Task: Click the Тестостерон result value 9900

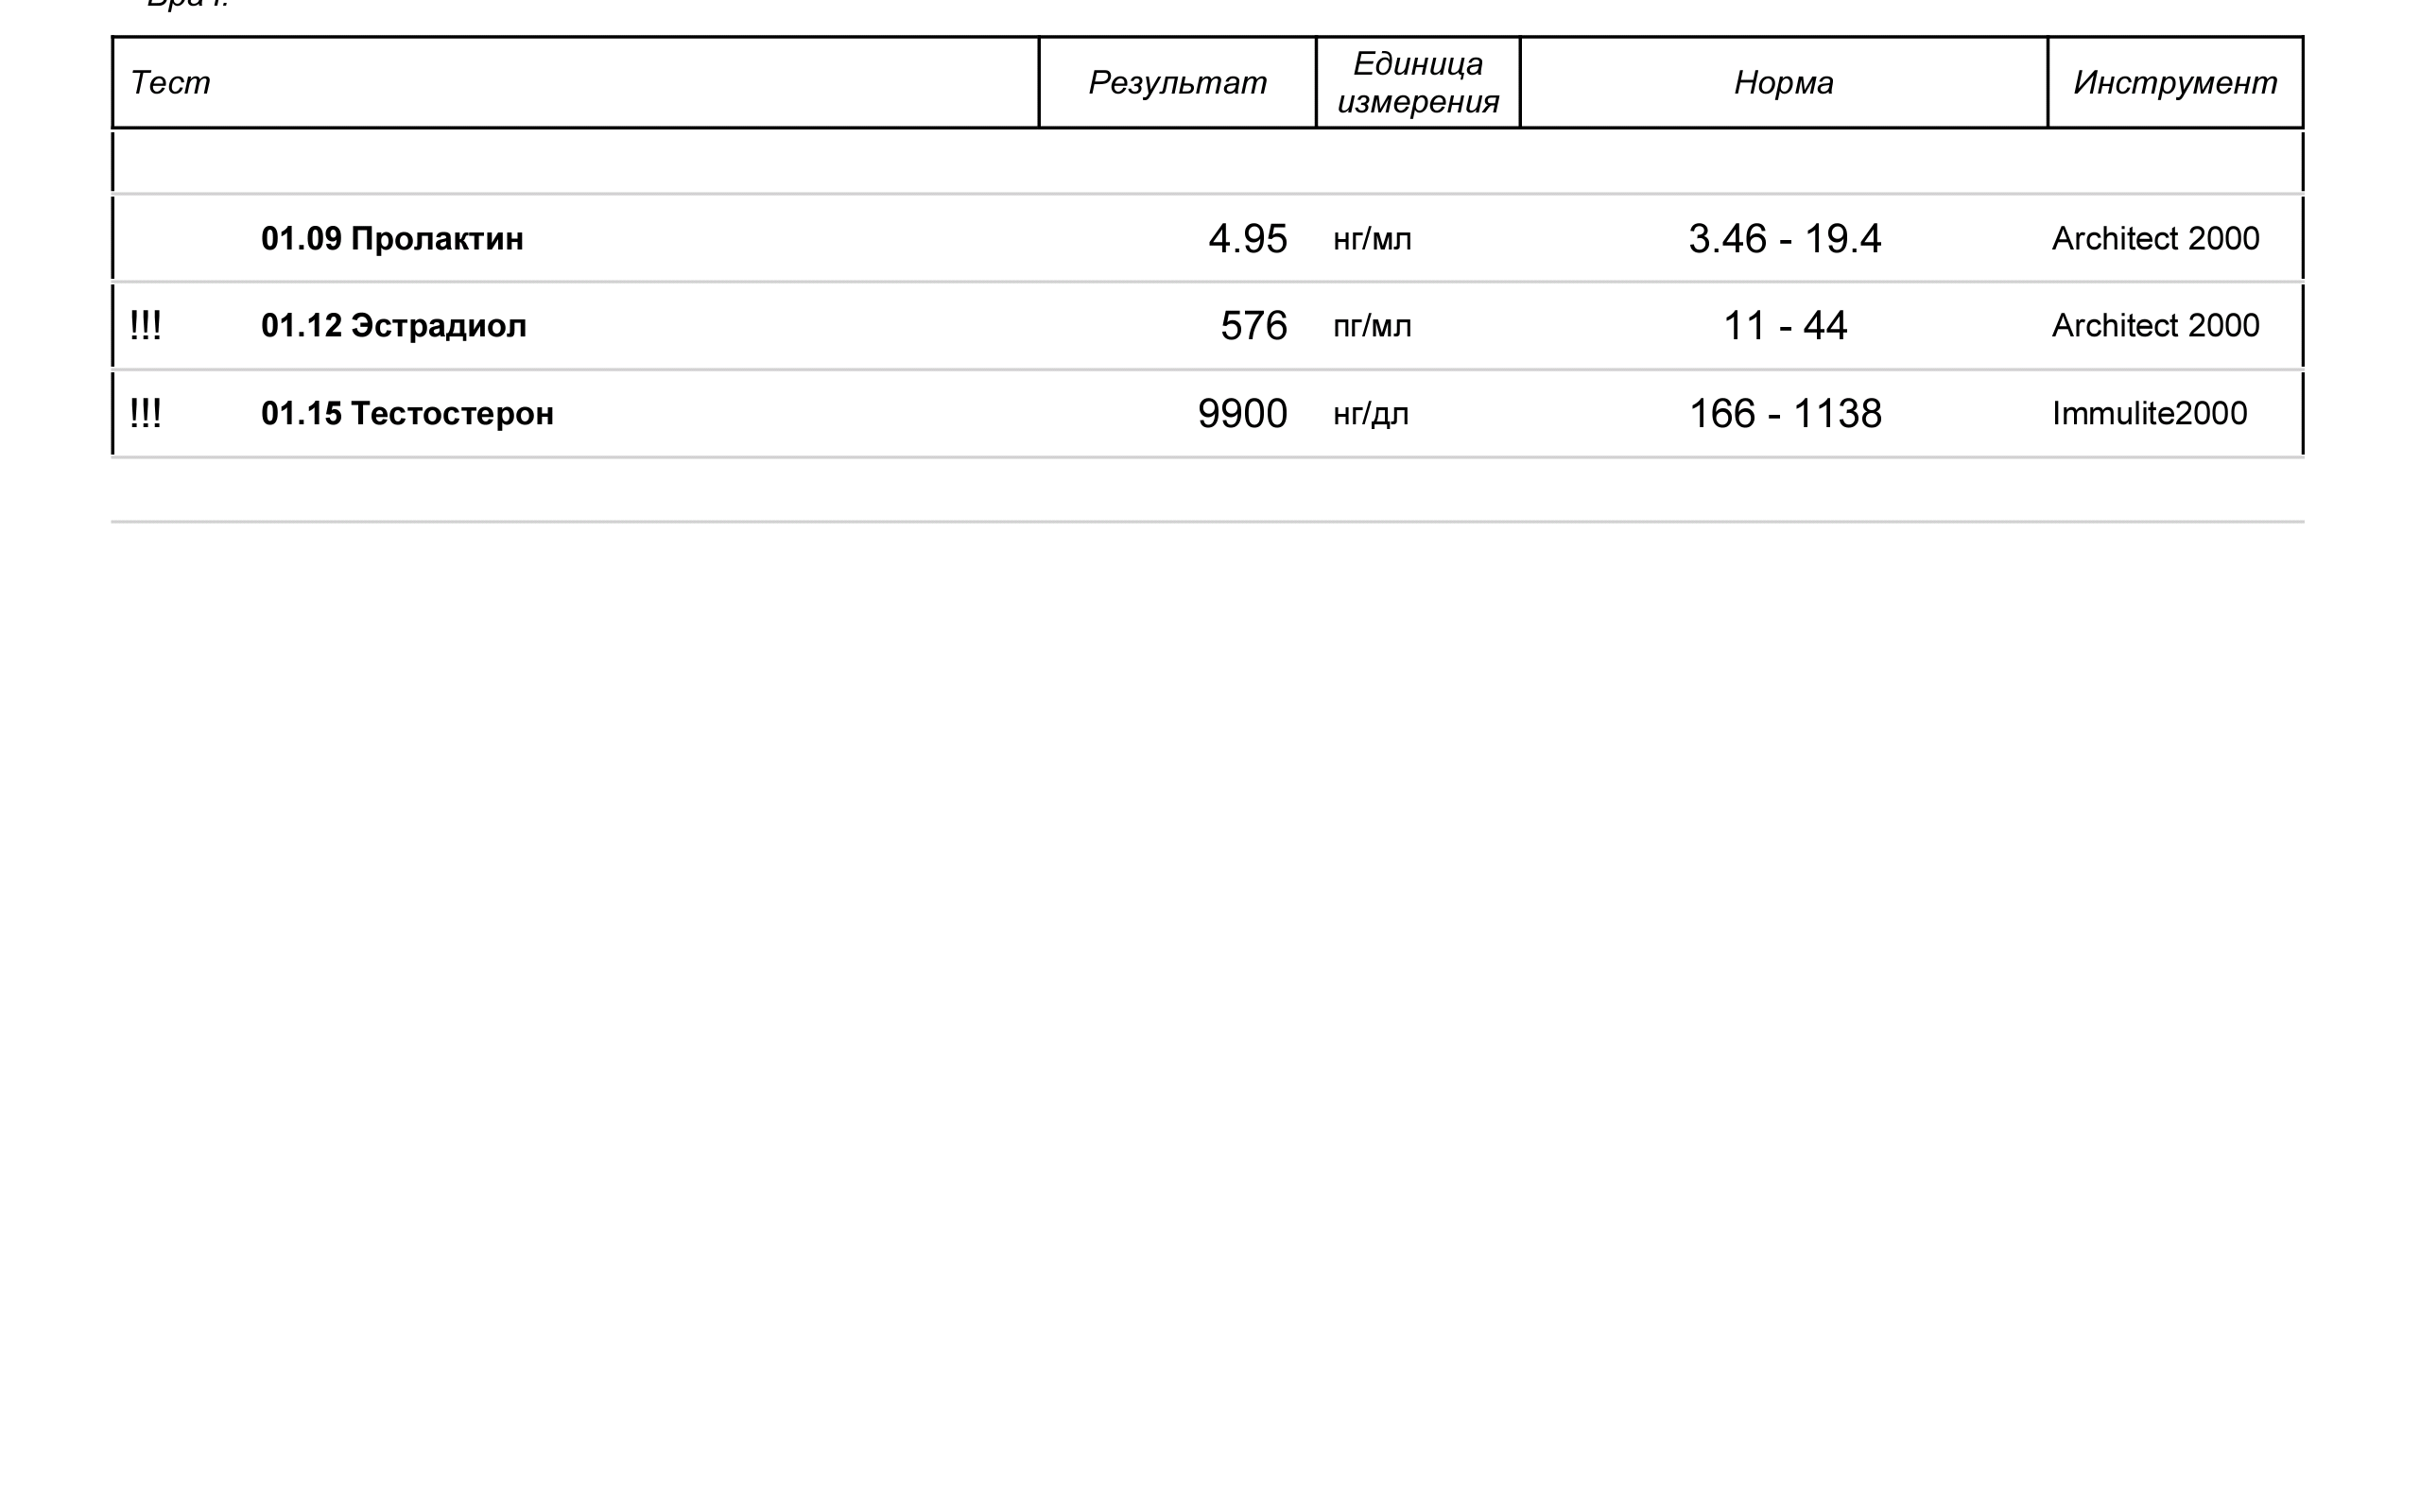Action: pos(1242,414)
